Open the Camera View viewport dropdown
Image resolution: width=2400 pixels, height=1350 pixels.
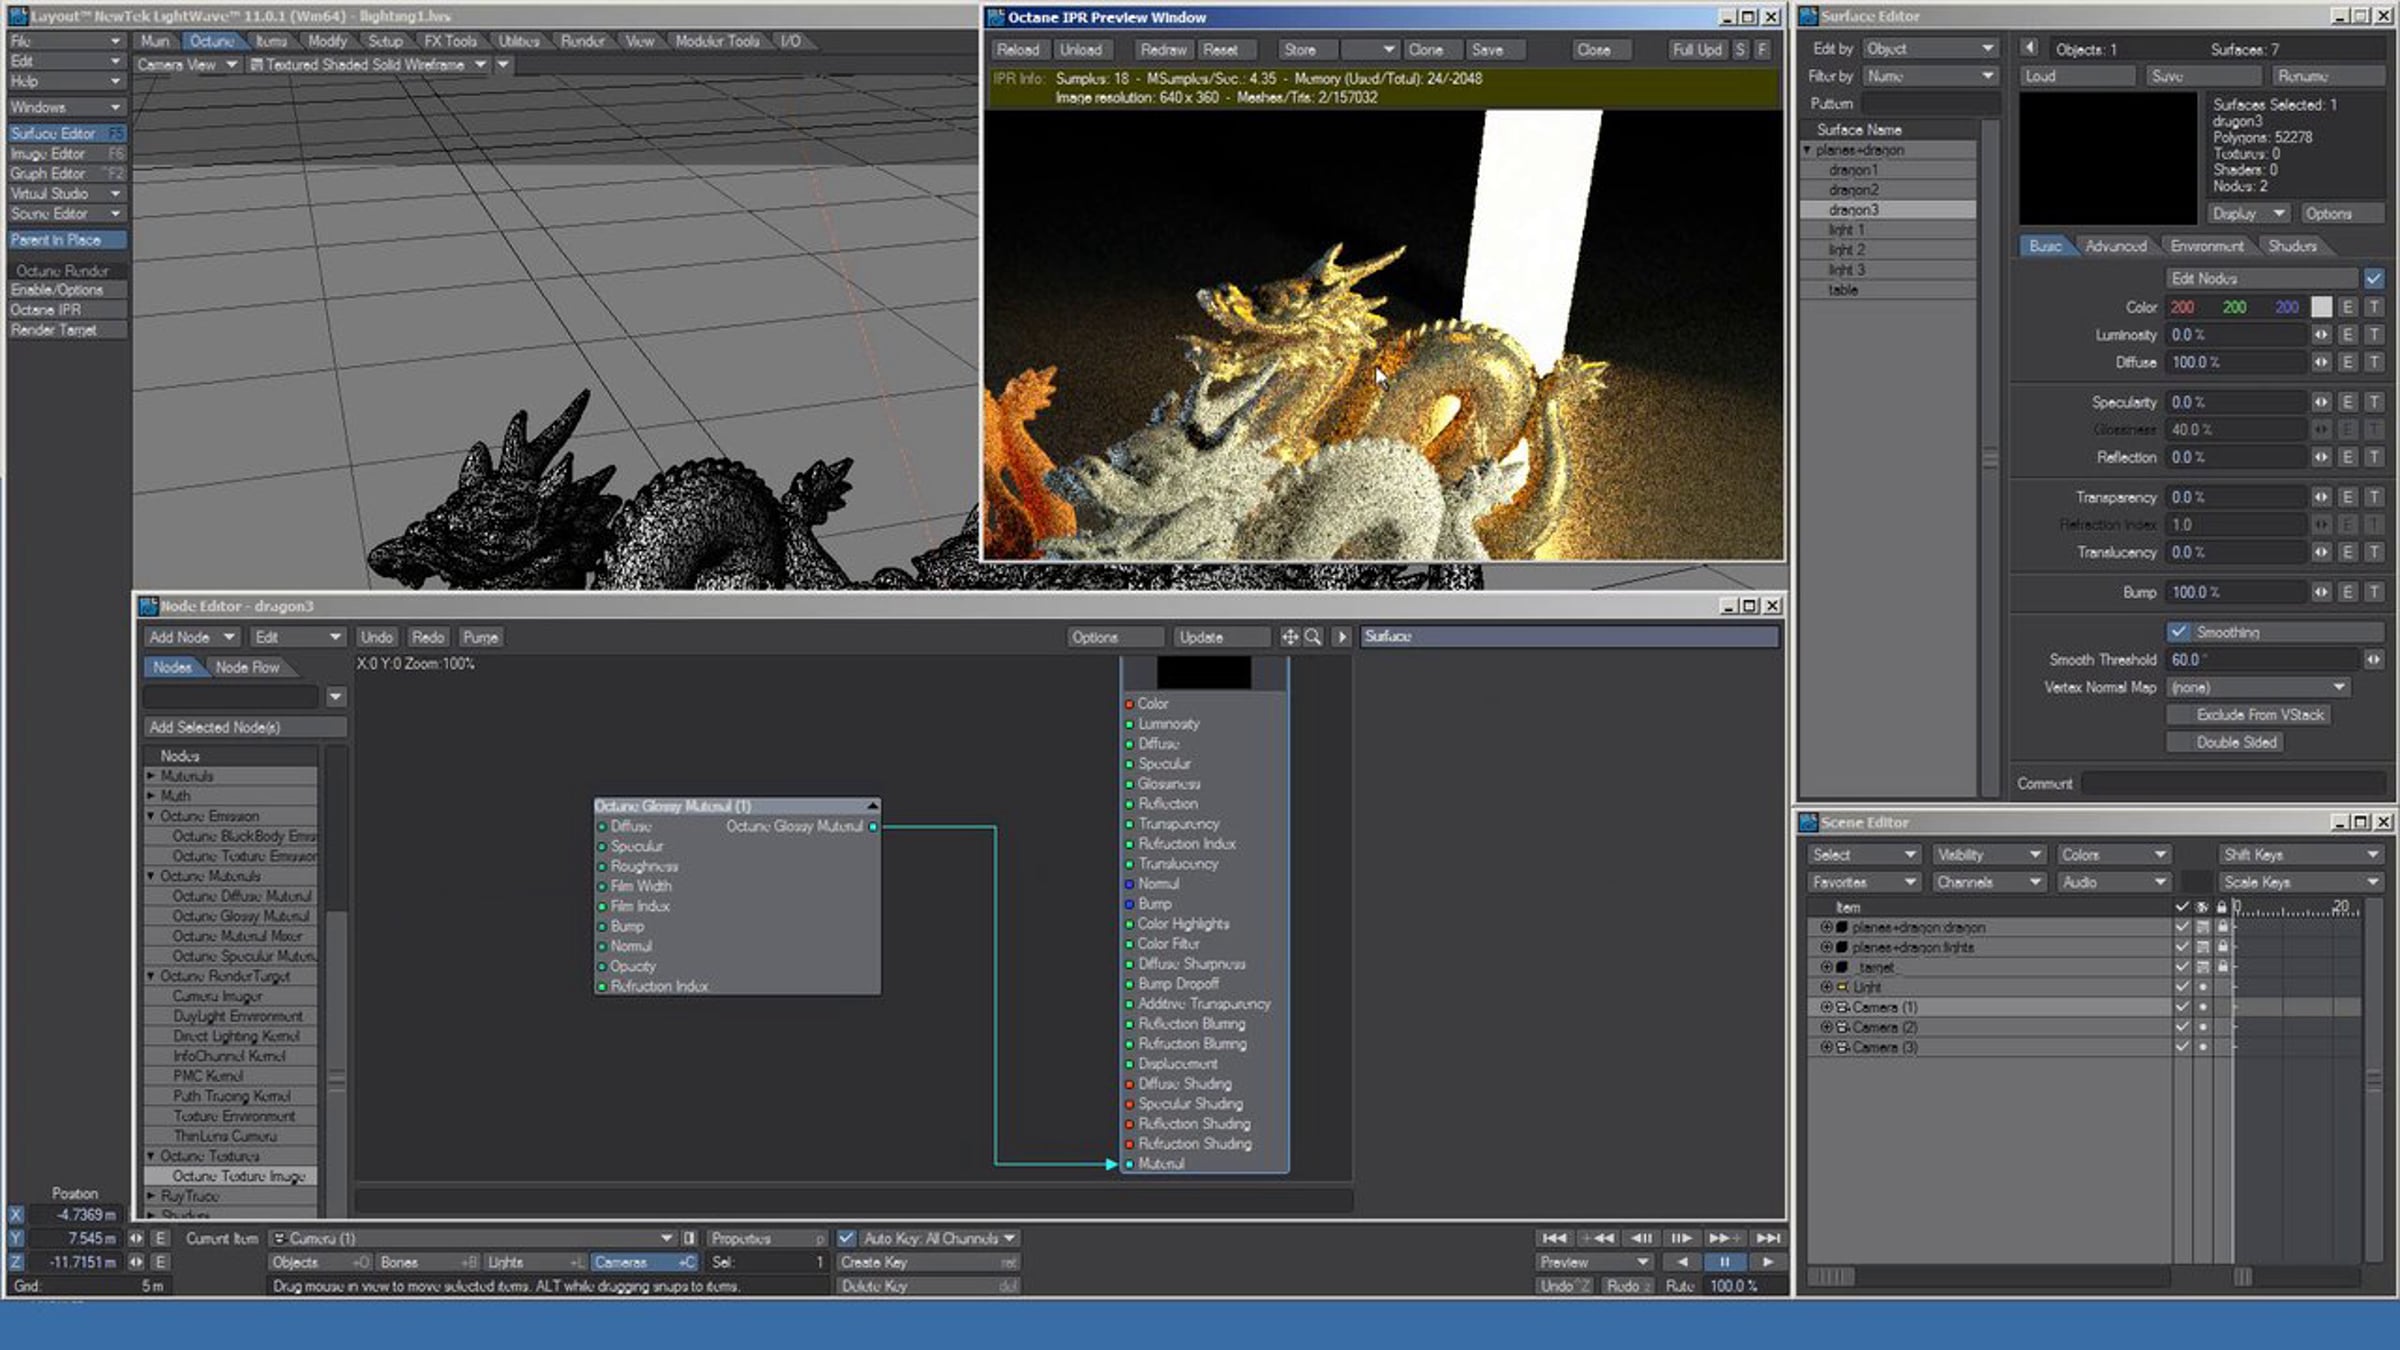(187, 64)
